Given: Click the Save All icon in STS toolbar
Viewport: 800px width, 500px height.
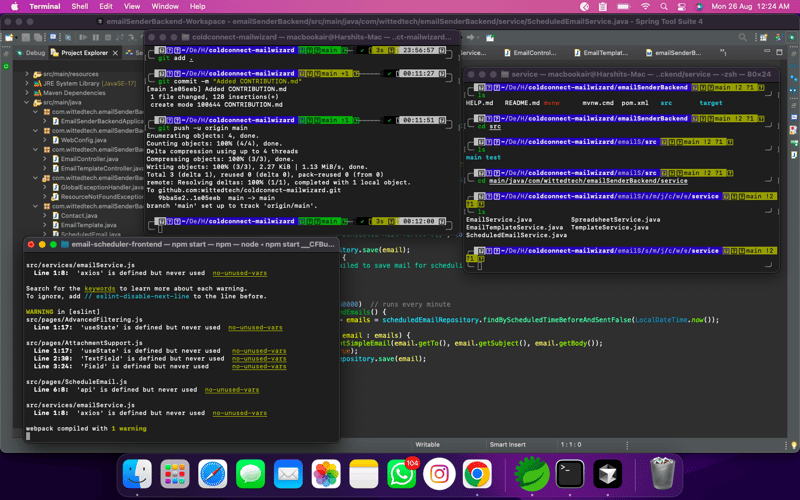Looking at the screenshot, I should pyautogui.click(x=38, y=37).
